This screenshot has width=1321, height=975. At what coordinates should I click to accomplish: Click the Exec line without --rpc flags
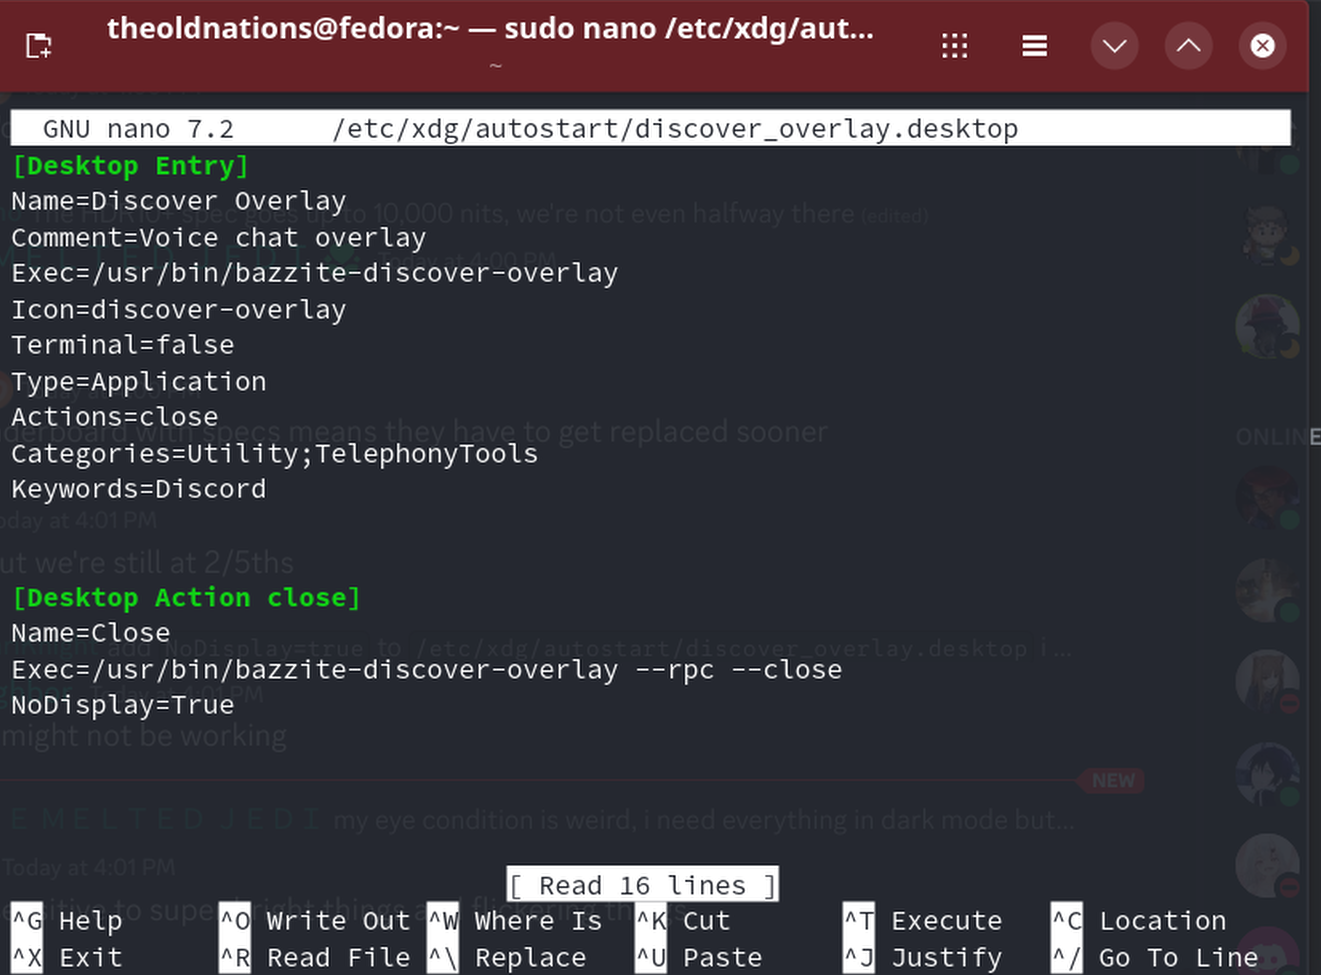(x=315, y=273)
